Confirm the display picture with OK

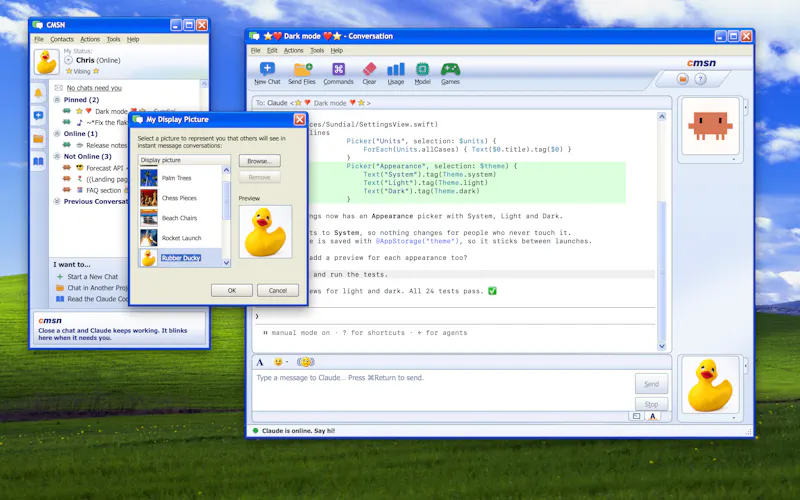click(x=232, y=290)
